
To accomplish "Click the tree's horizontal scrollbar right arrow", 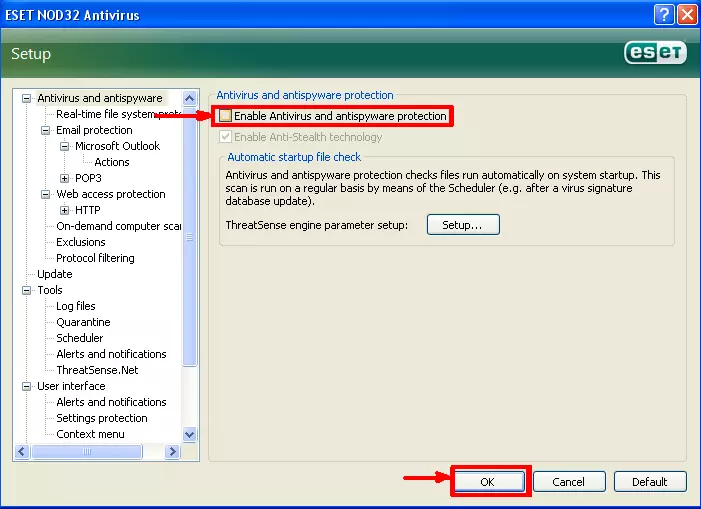I will tap(172, 452).
